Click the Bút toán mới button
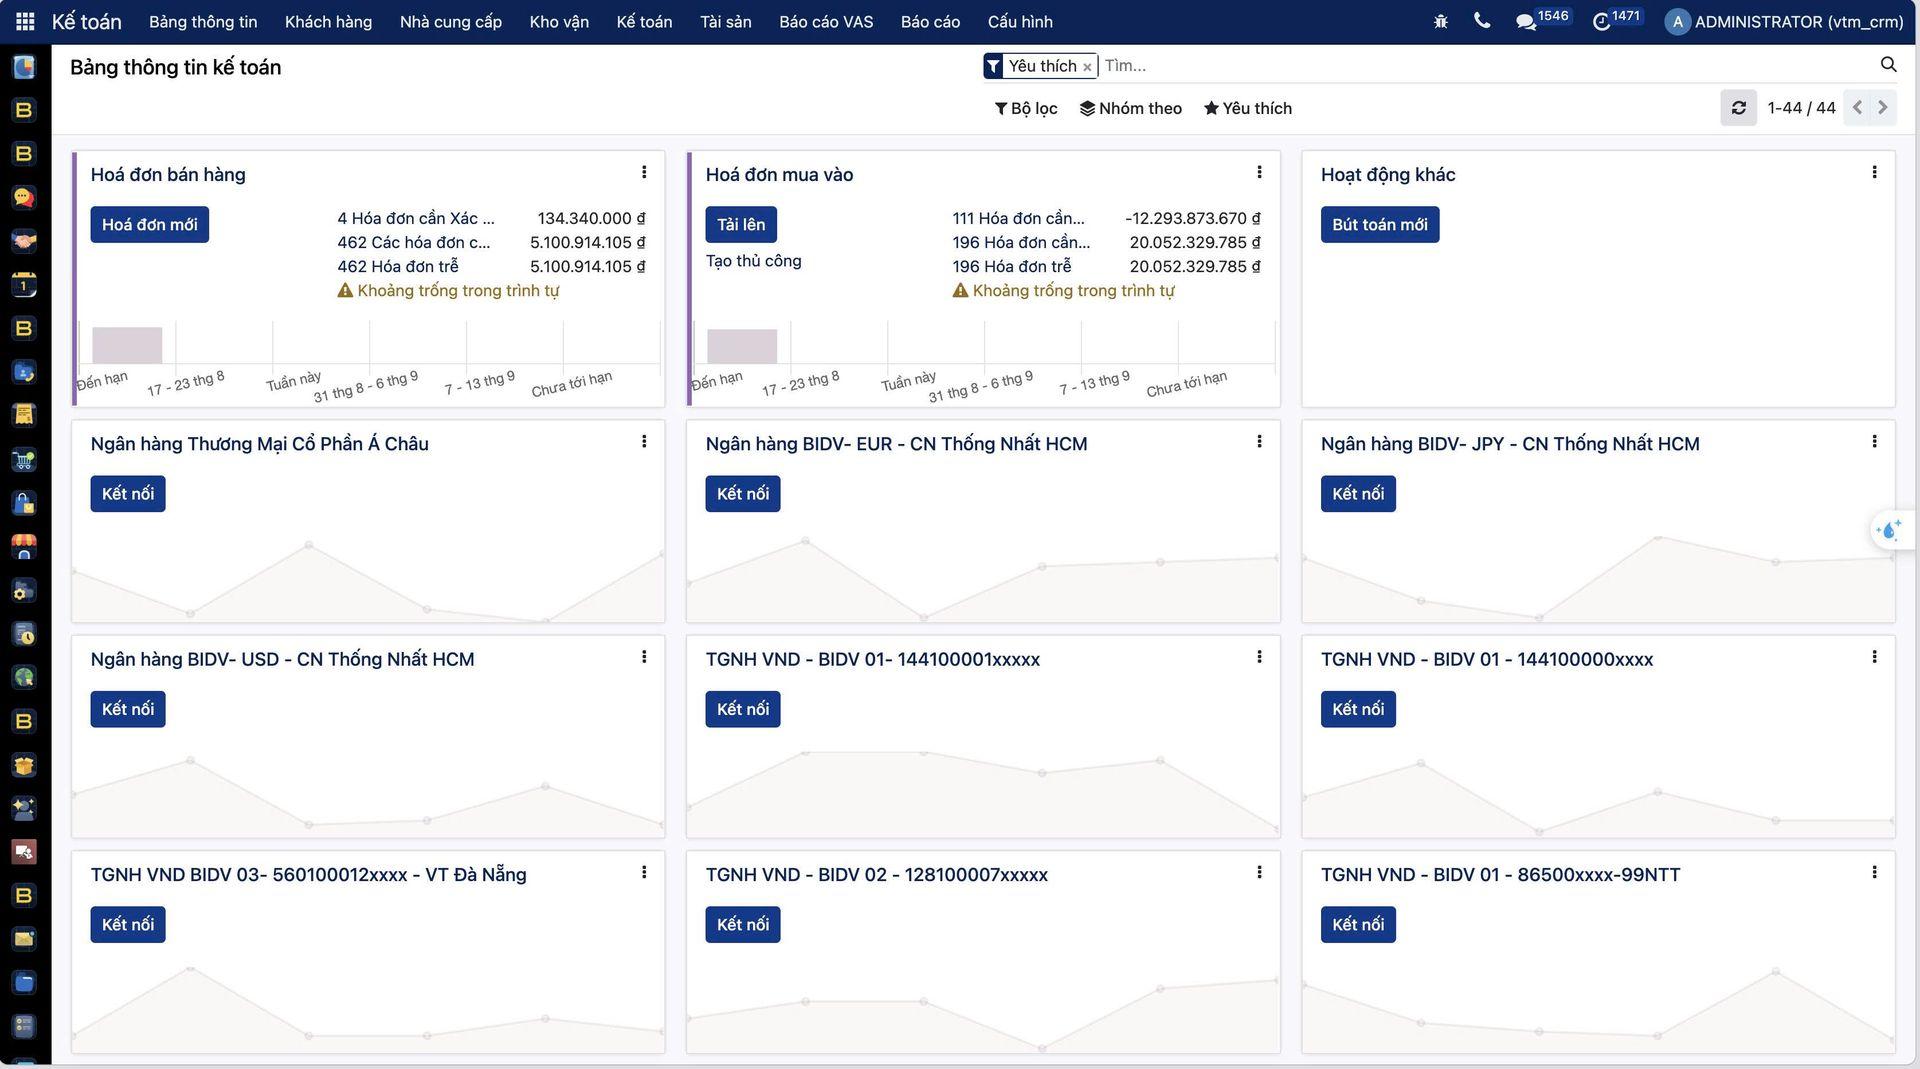The height and width of the screenshot is (1069, 1920). point(1380,224)
